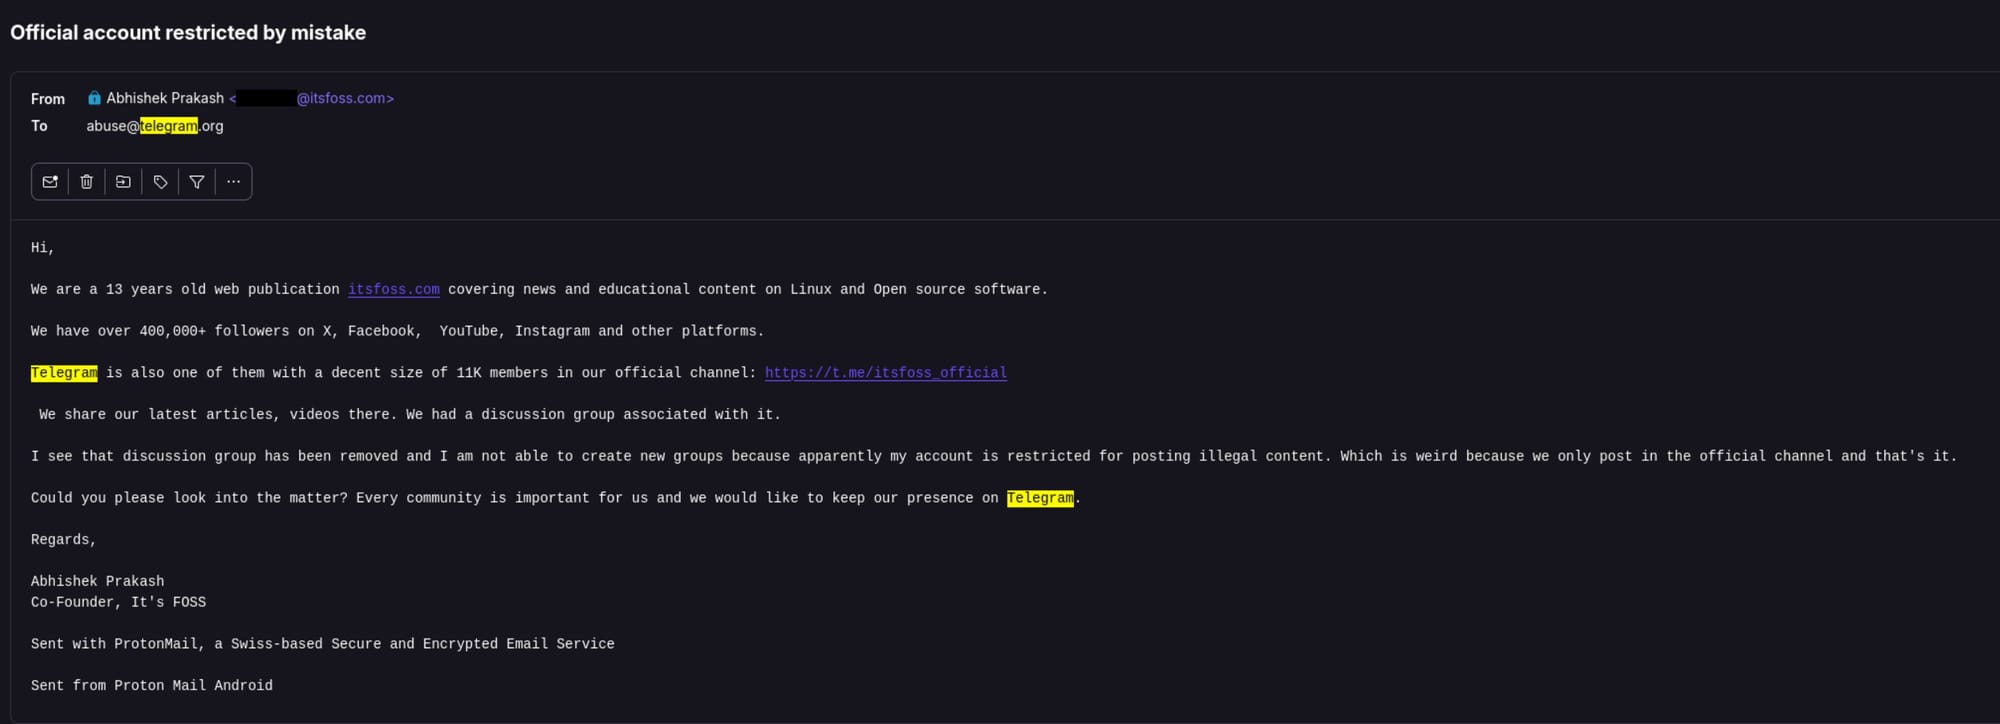The width and height of the screenshot is (2000, 724).
Task: Click the 'Co-Founder, It's FOSS' signature line
Action: pyautogui.click(x=118, y=602)
